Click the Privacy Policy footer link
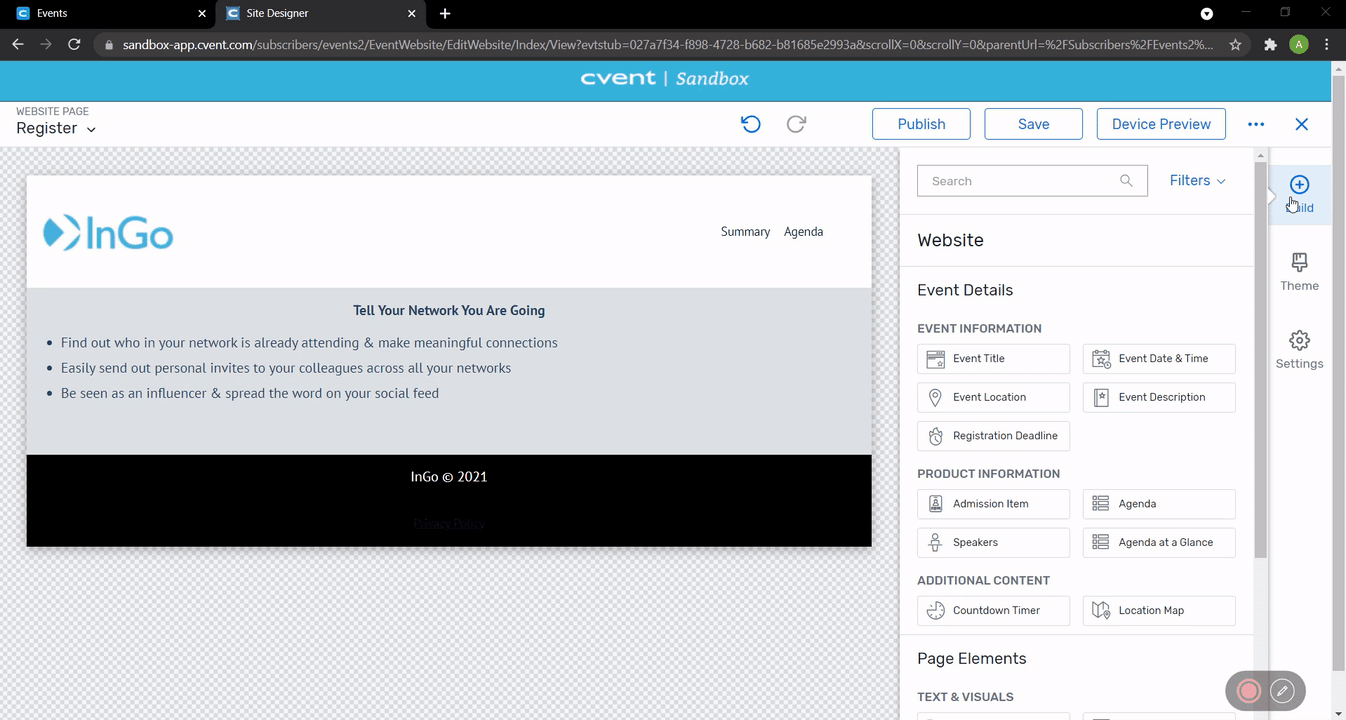Image resolution: width=1346 pixels, height=720 pixels. tap(448, 523)
